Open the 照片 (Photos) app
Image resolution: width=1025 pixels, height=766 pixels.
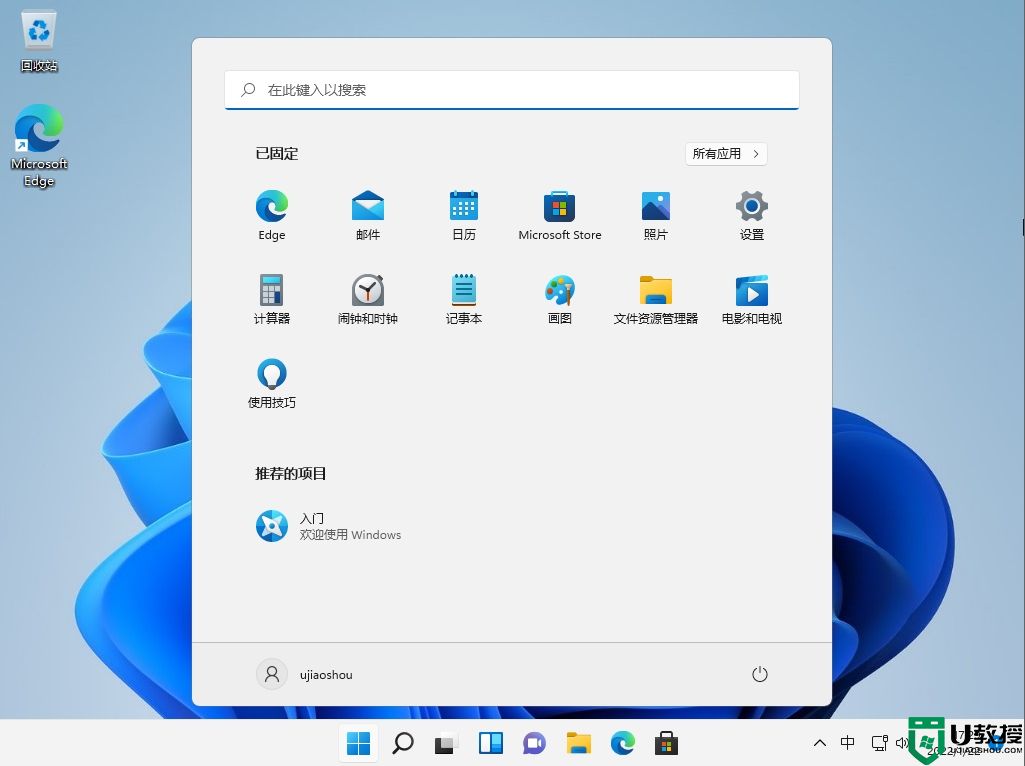point(655,213)
